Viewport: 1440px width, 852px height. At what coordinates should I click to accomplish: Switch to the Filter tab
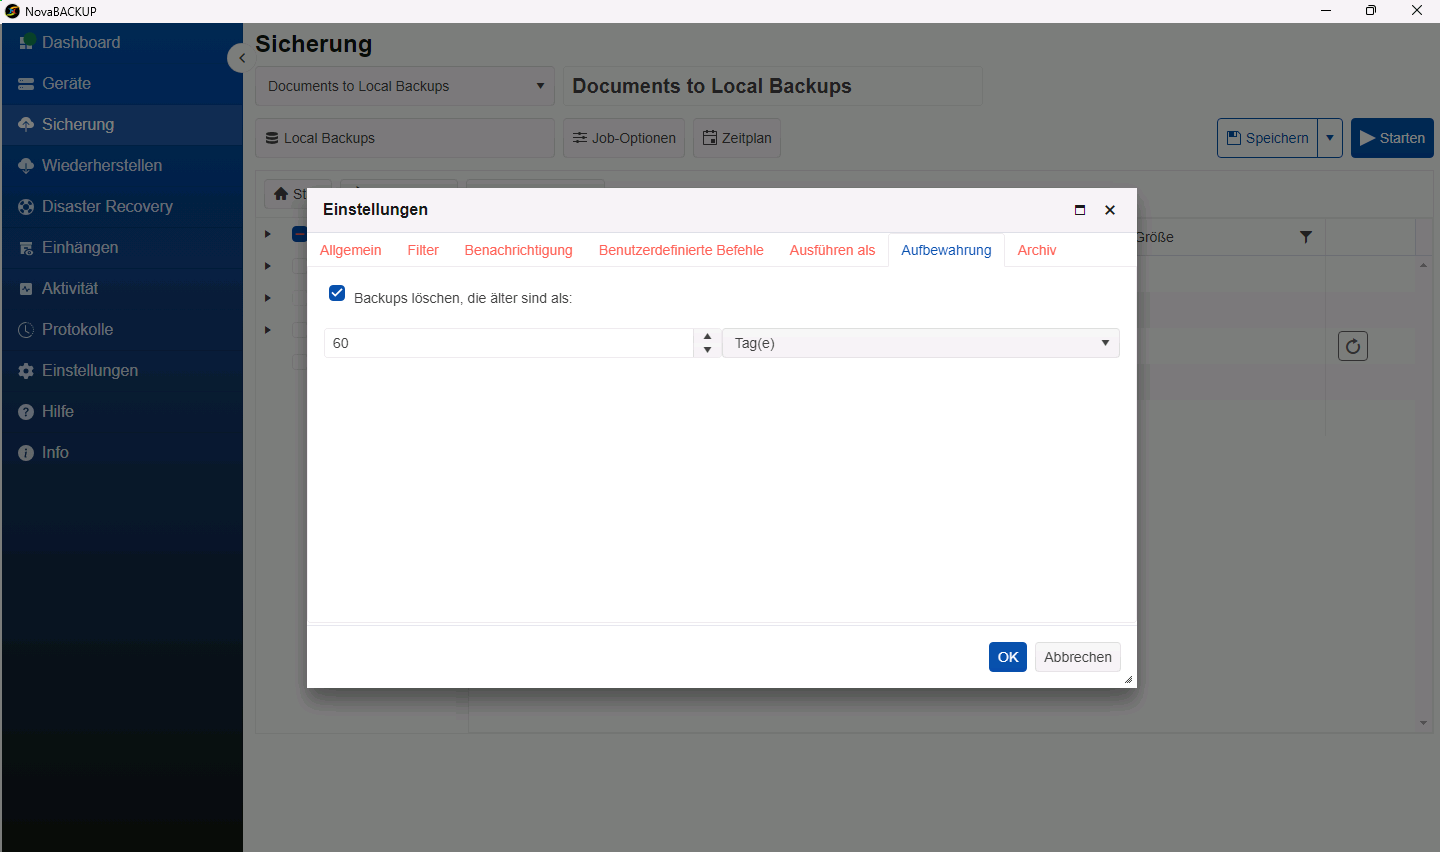pos(423,250)
